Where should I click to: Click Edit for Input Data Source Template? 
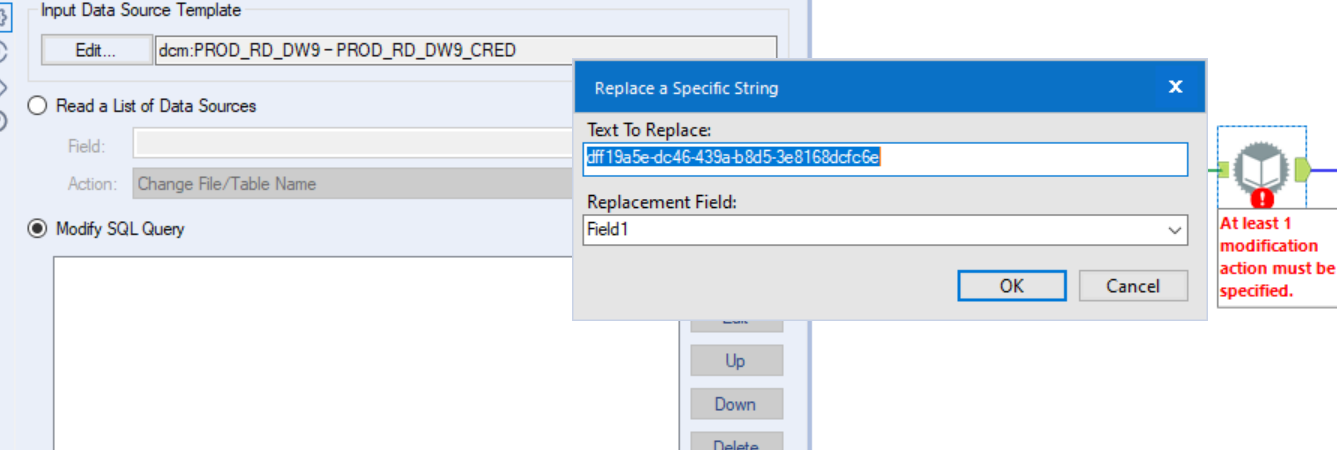click(x=96, y=50)
